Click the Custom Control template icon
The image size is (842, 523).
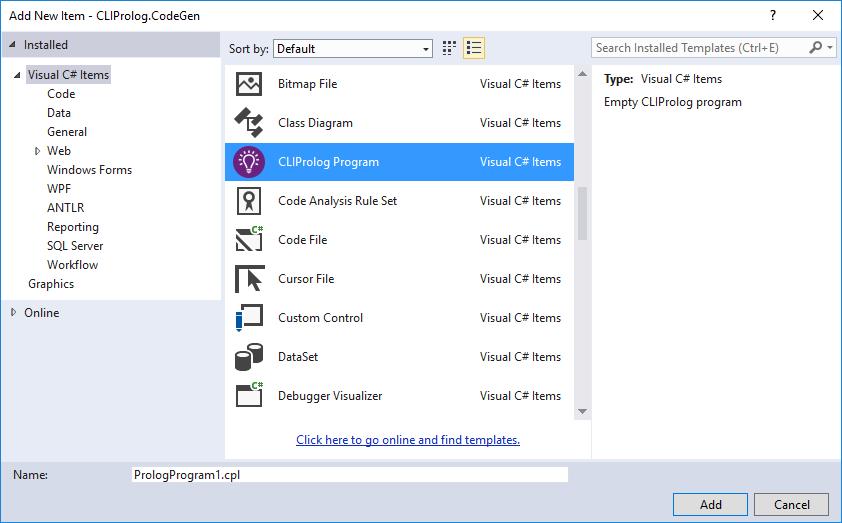(x=249, y=317)
